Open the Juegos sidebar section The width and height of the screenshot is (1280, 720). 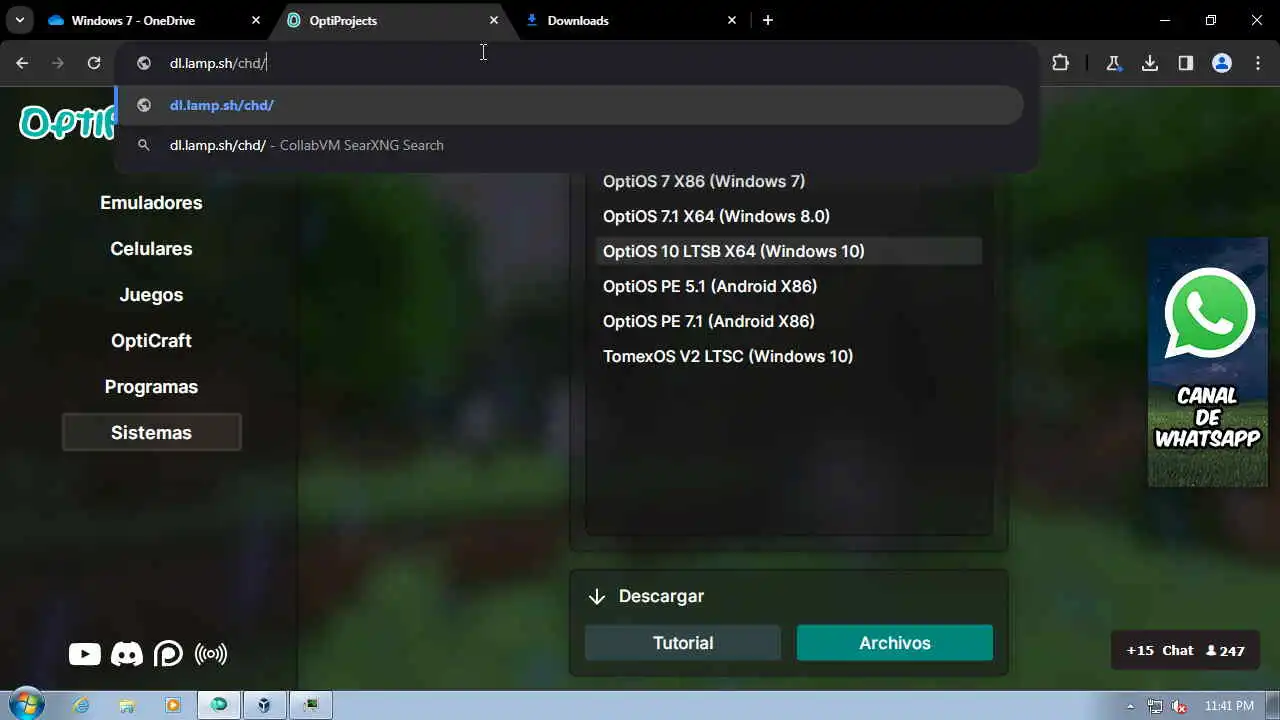pos(151,295)
